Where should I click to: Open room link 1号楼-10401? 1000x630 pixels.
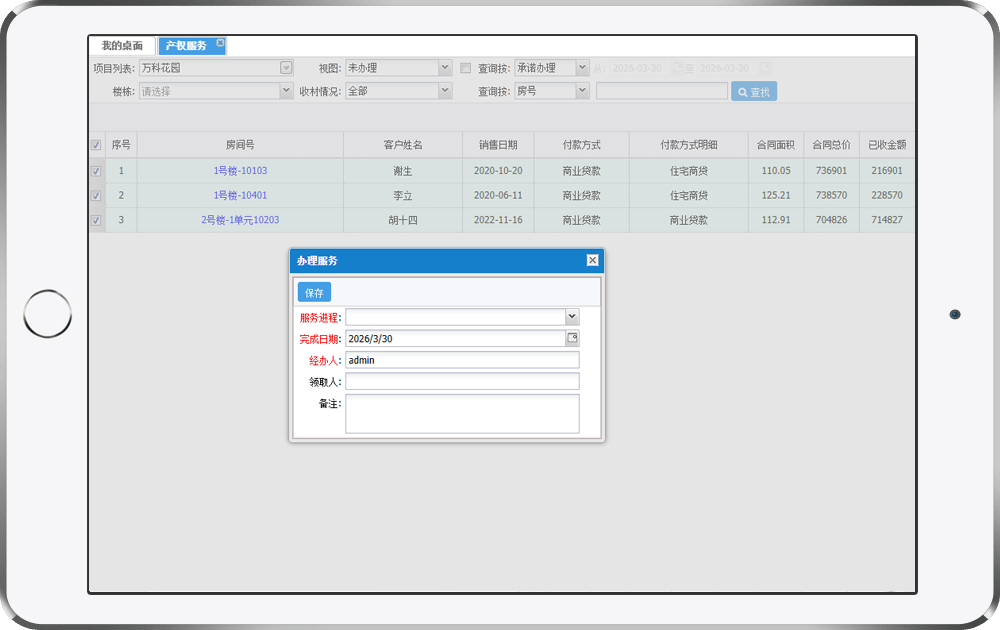[240, 195]
